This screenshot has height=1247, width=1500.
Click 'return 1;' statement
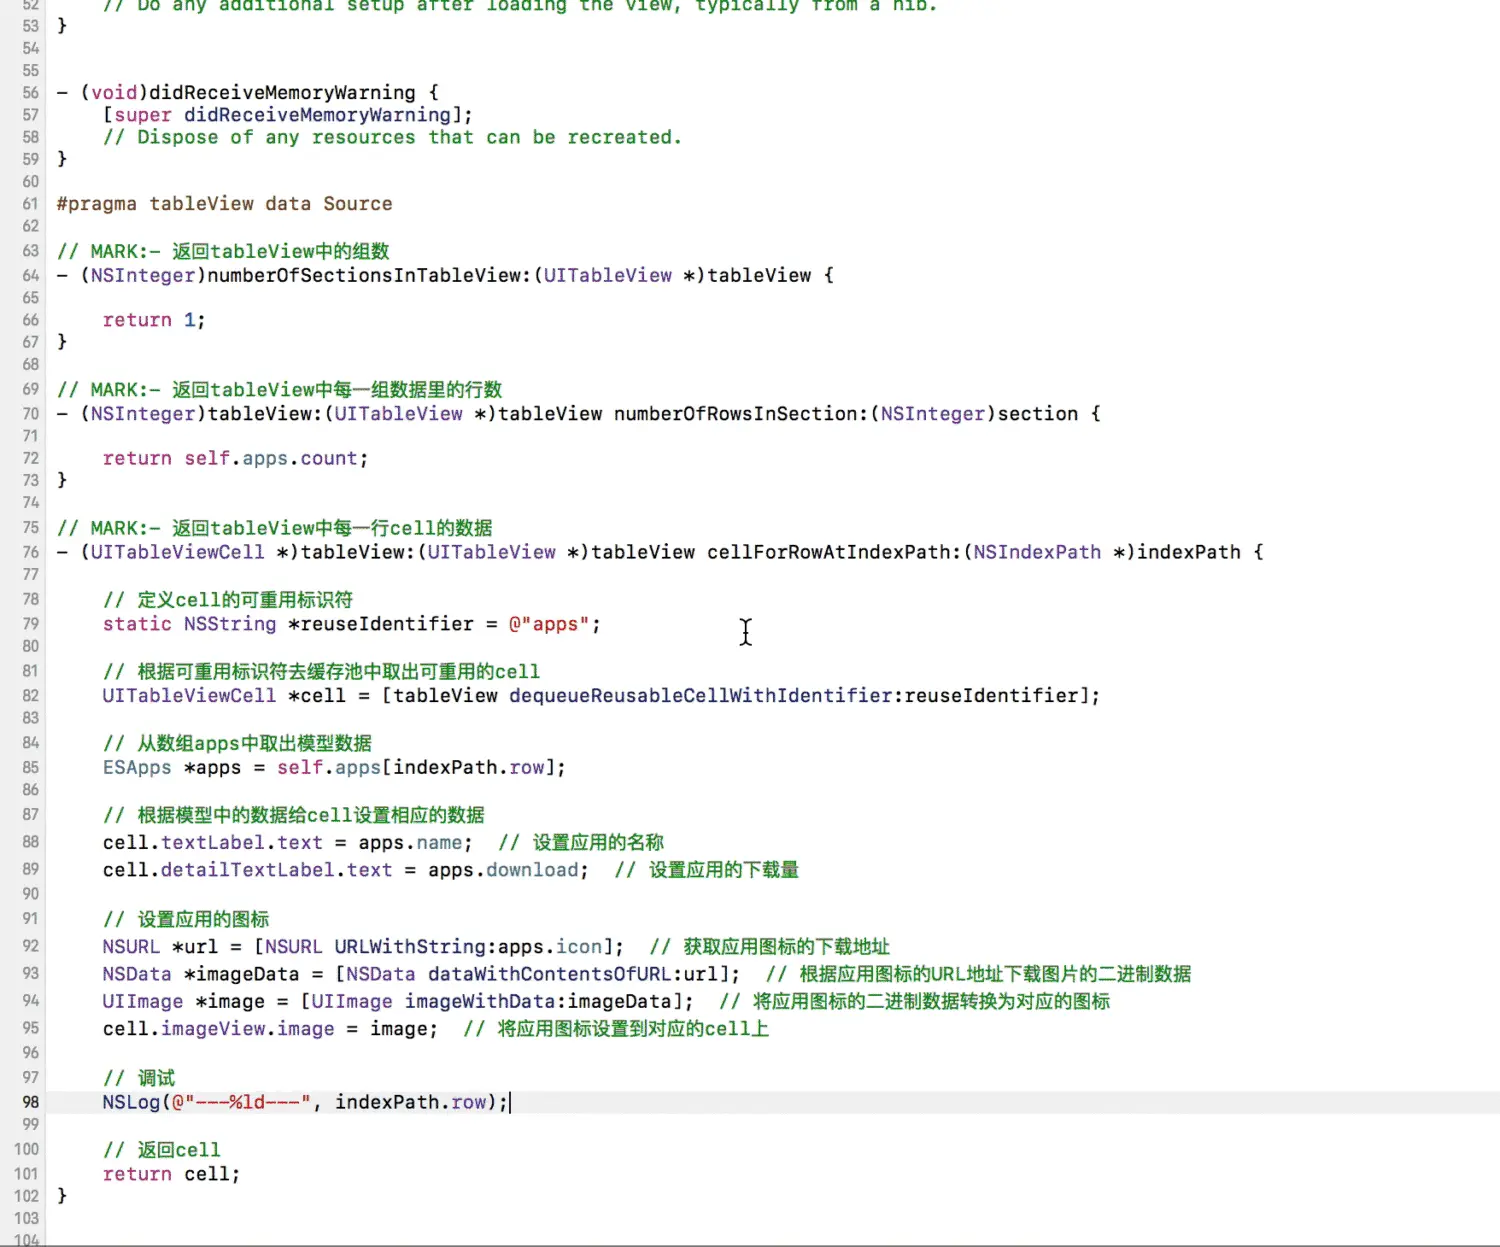pos(154,320)
